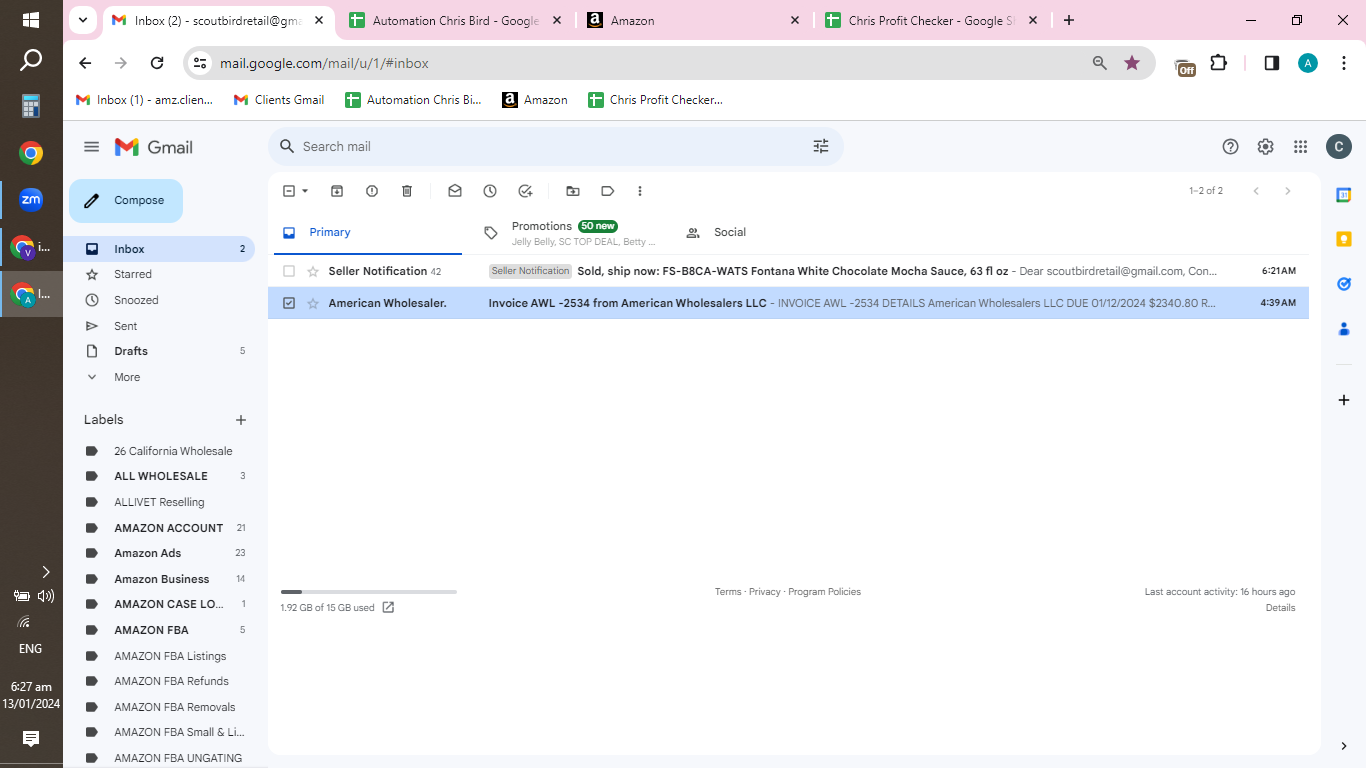1366x768 pixels.
Task: Click the Compose button
Action: click(126, 200)
